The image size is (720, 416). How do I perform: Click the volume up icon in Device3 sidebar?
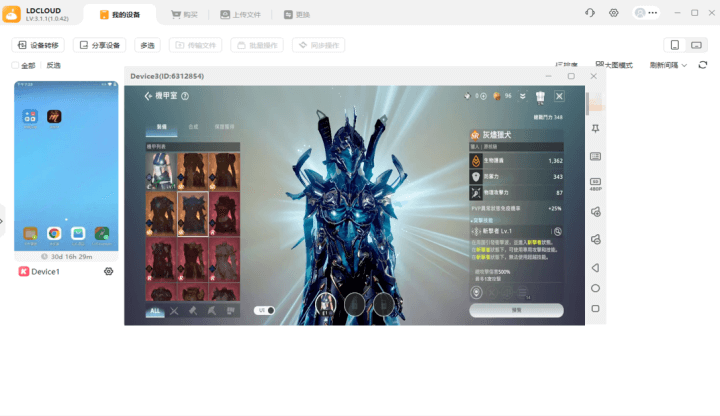point(596,212)
